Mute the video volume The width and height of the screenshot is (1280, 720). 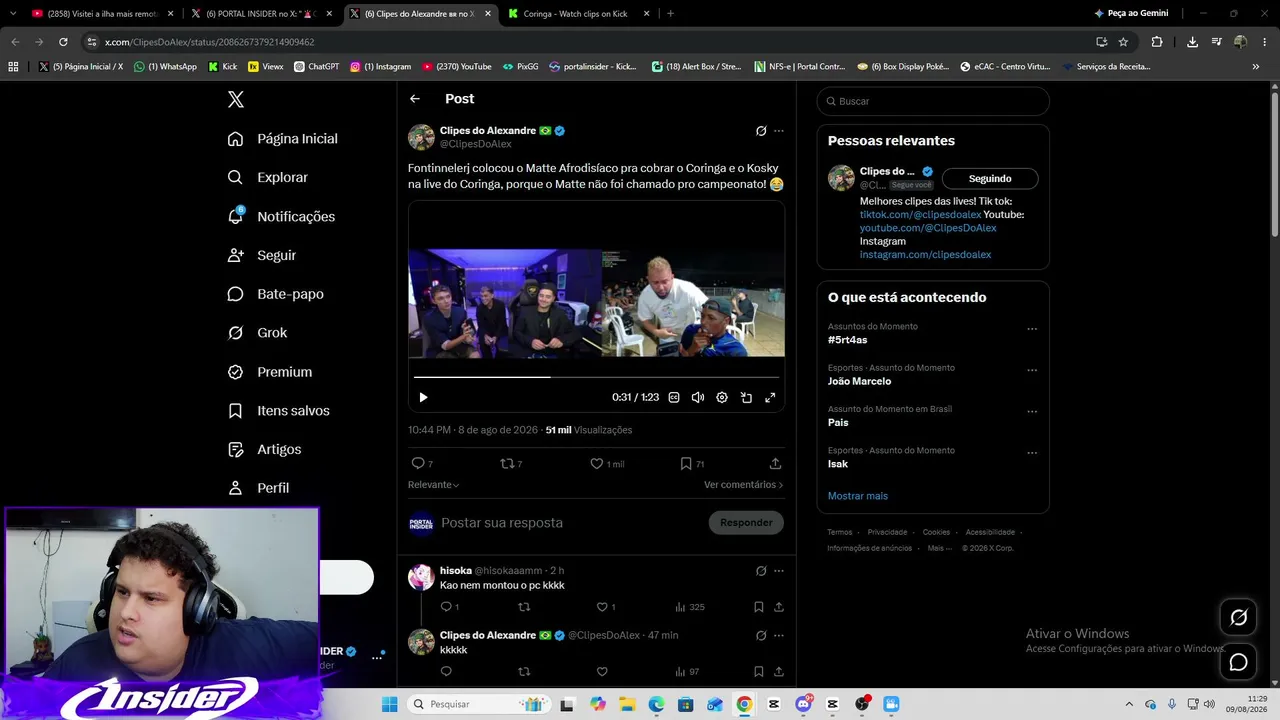click(698, 397)
